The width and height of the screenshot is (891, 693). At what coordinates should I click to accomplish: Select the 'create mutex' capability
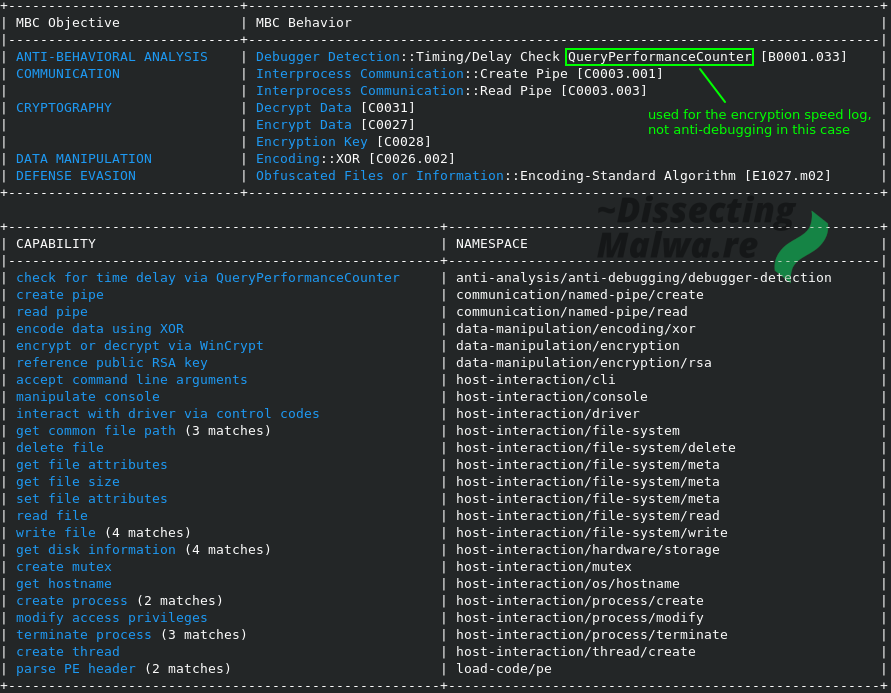[64, 566]
